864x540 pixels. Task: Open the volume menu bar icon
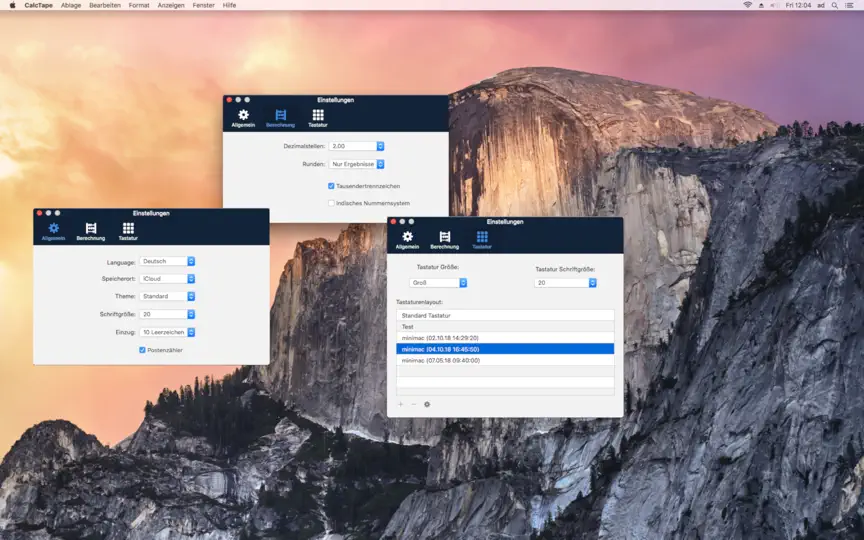(775, 5)
